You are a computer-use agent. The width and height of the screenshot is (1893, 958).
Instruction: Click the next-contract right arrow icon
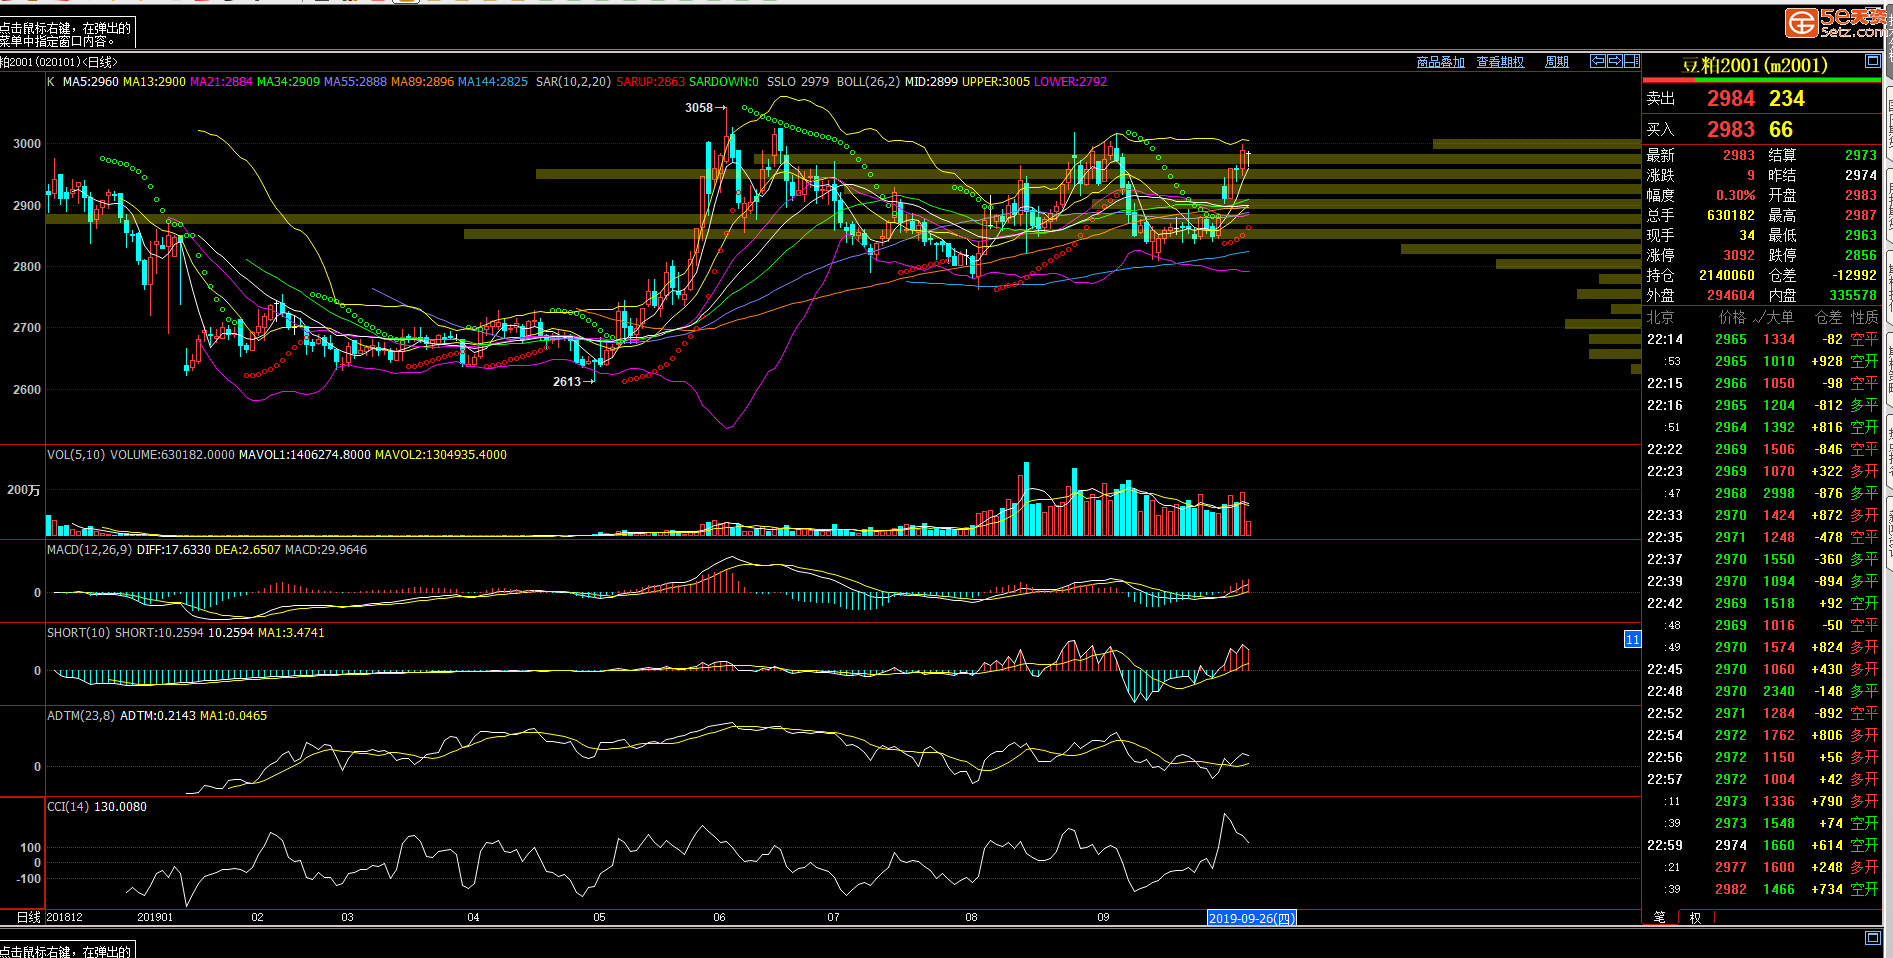tap(1614, 61)
